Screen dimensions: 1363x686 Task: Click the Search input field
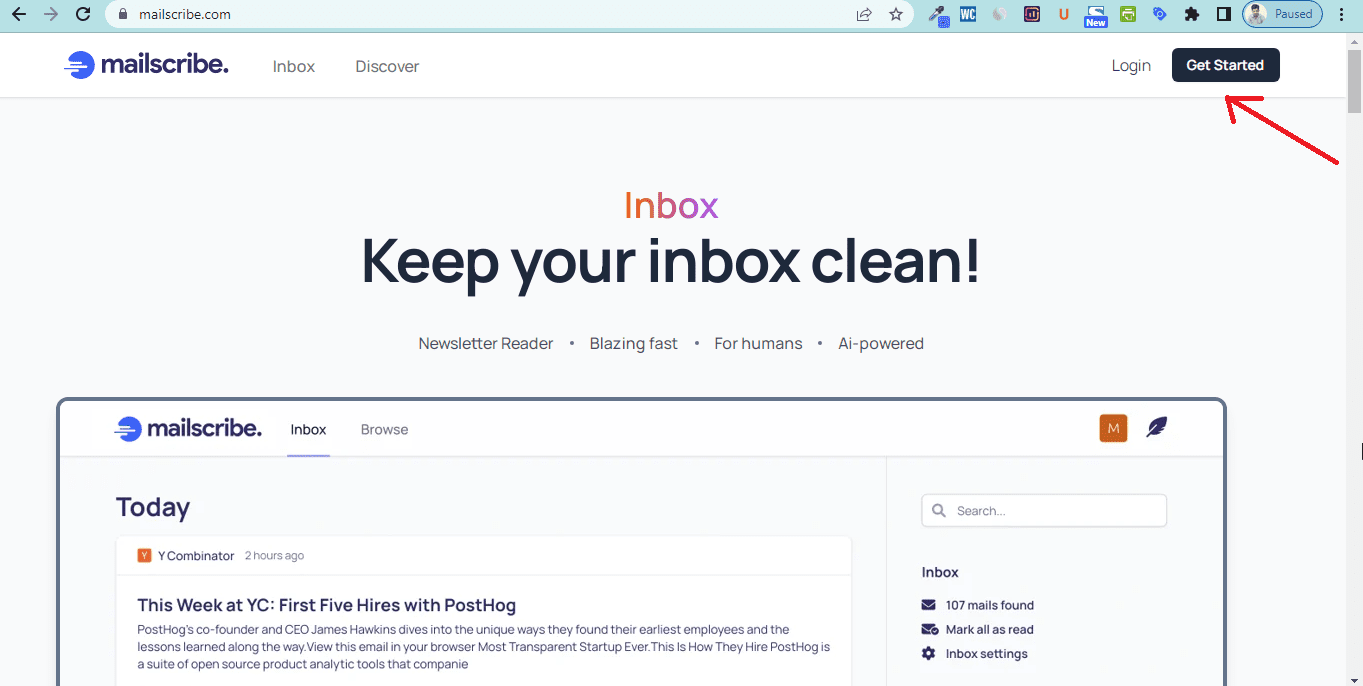pyautogui.click(x=1044, y=510)
